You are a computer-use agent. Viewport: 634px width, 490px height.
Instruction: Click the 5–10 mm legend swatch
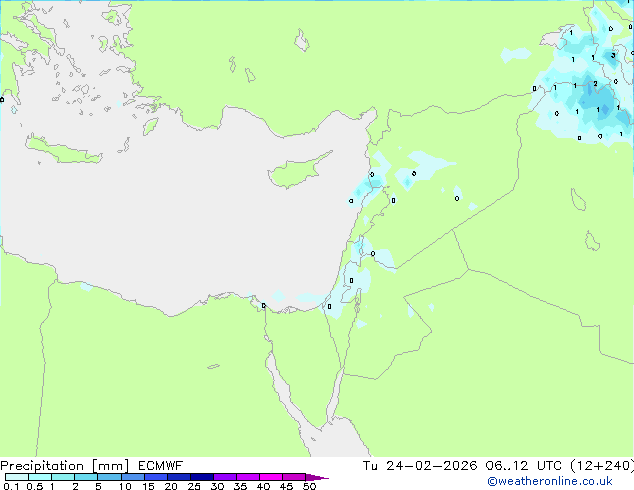(109, 477)
